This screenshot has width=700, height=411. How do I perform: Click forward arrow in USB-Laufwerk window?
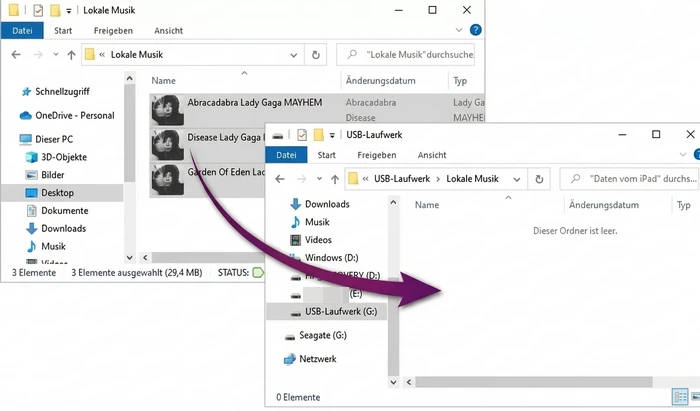click(302, 179)
